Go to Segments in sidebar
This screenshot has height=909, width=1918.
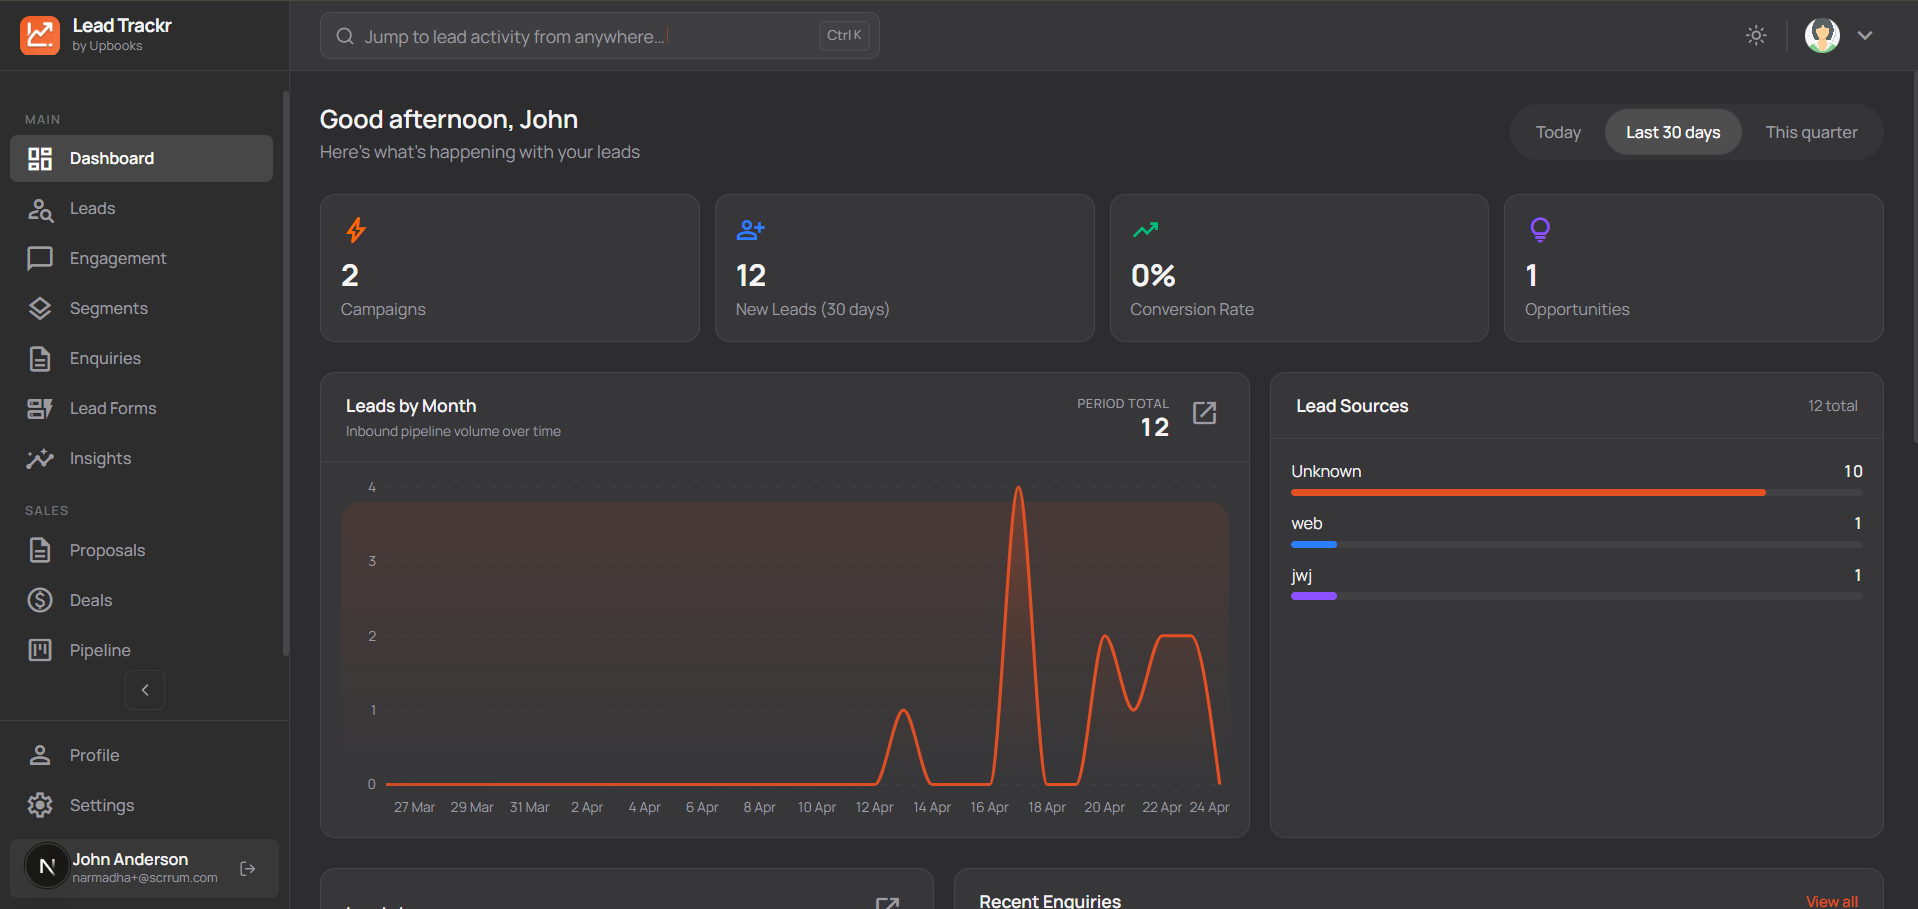(x=108, y=308)
